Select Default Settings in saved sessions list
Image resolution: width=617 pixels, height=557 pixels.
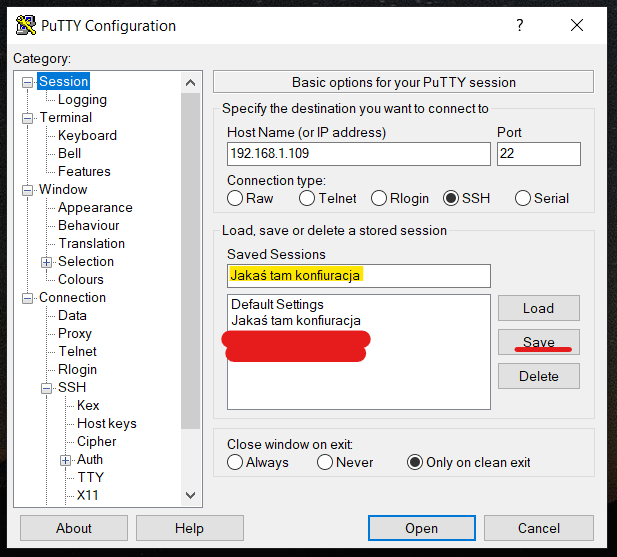277,304
